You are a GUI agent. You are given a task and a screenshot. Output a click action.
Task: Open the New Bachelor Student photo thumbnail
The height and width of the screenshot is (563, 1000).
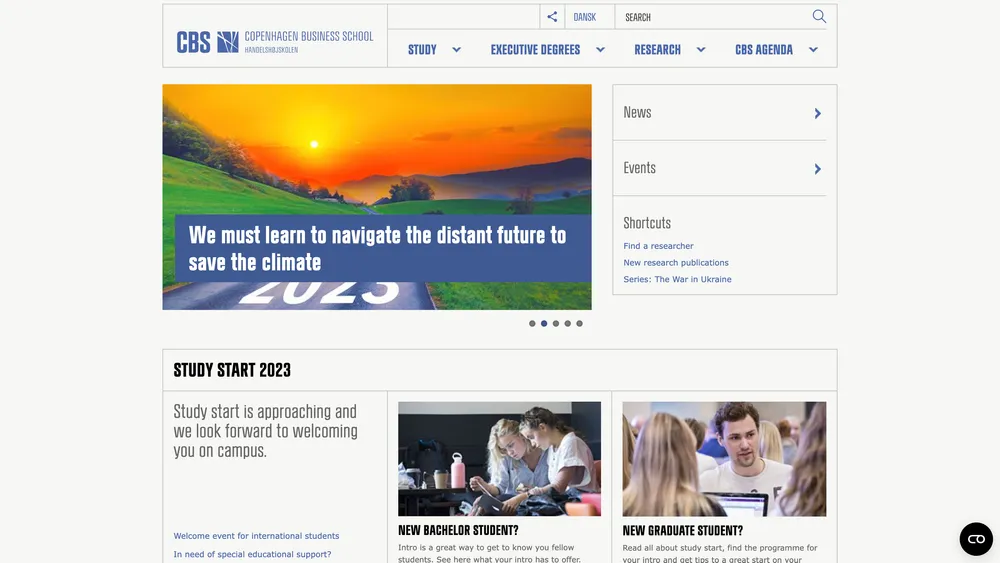[x=499, y=458]
